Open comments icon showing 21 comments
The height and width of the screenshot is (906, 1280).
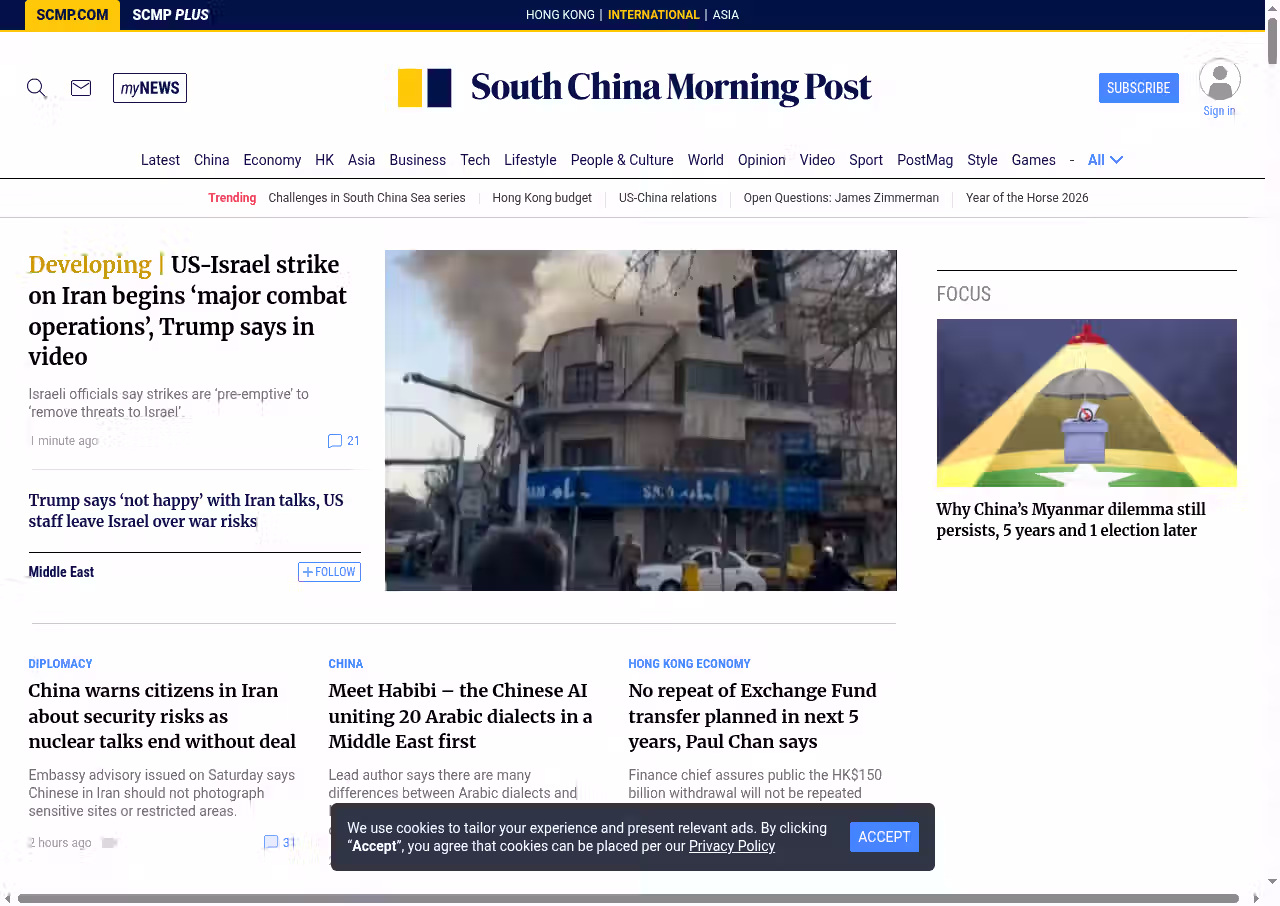335,441
